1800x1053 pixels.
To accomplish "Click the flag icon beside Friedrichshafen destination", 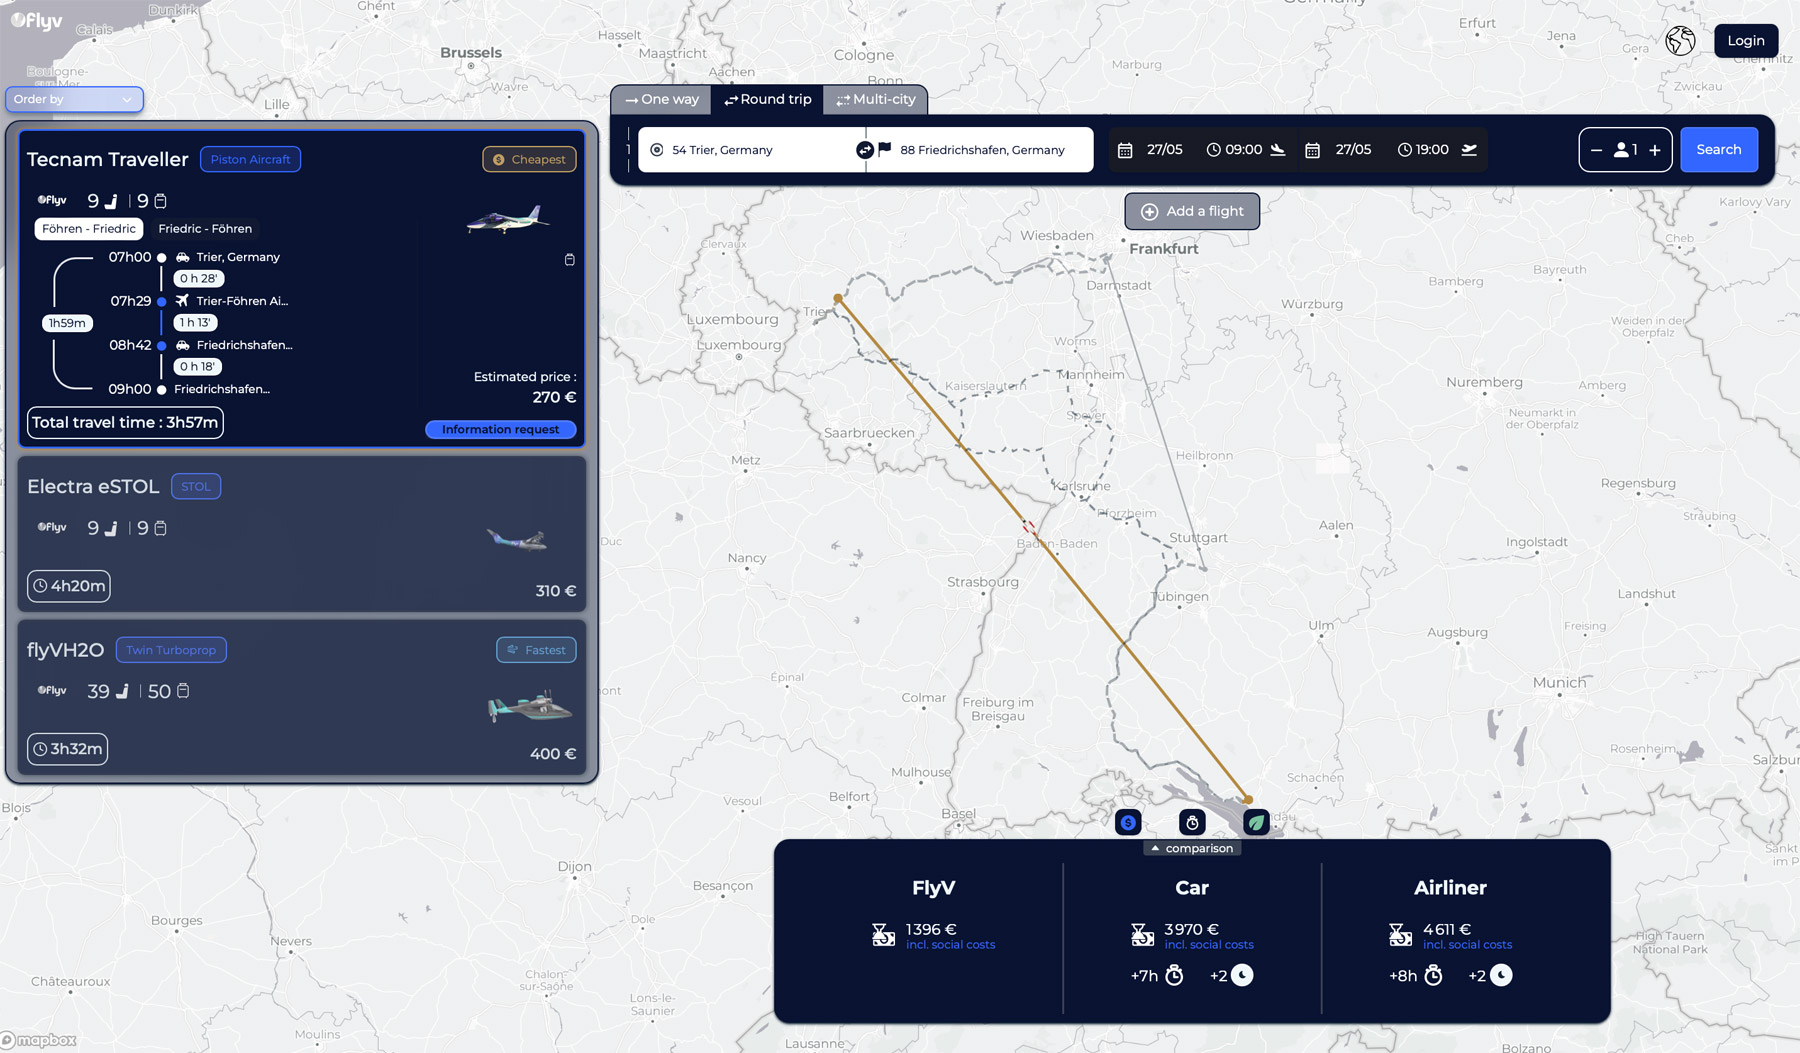I will coord(884,150).
